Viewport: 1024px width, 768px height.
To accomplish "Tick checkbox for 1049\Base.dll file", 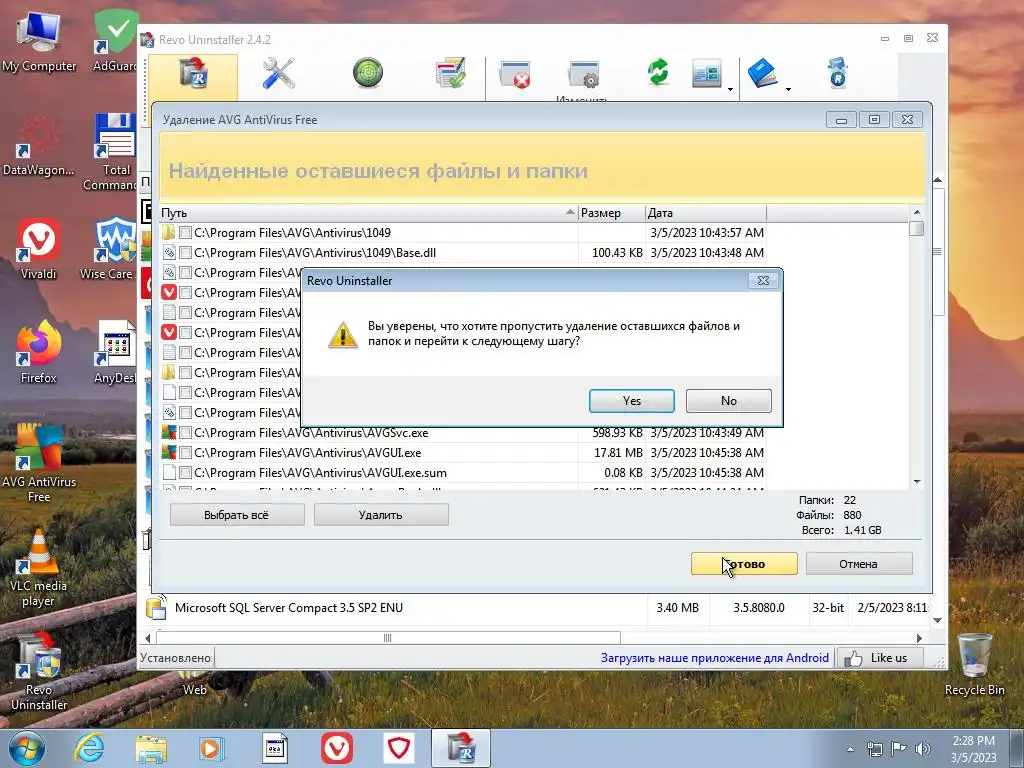I will (185, 253).
